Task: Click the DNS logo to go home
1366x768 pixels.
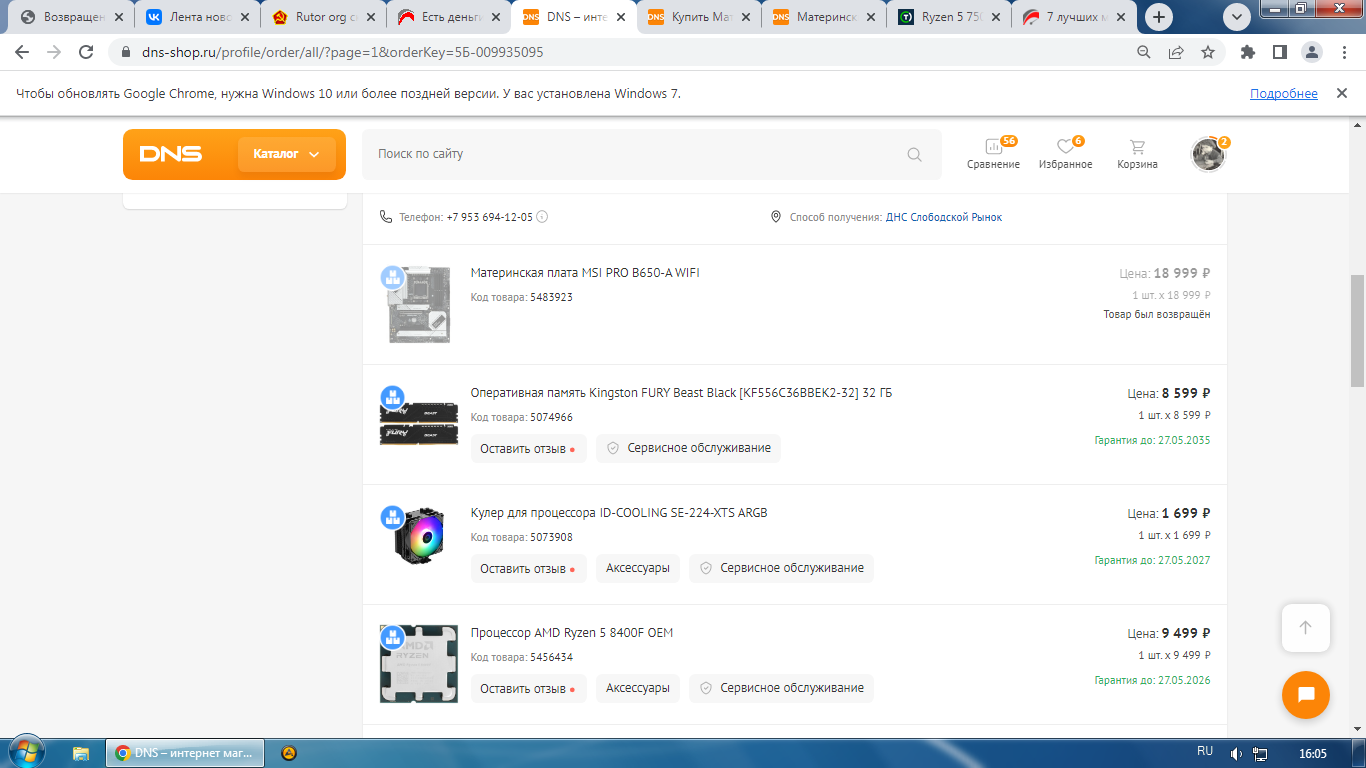Action: [x=171, y=154]
